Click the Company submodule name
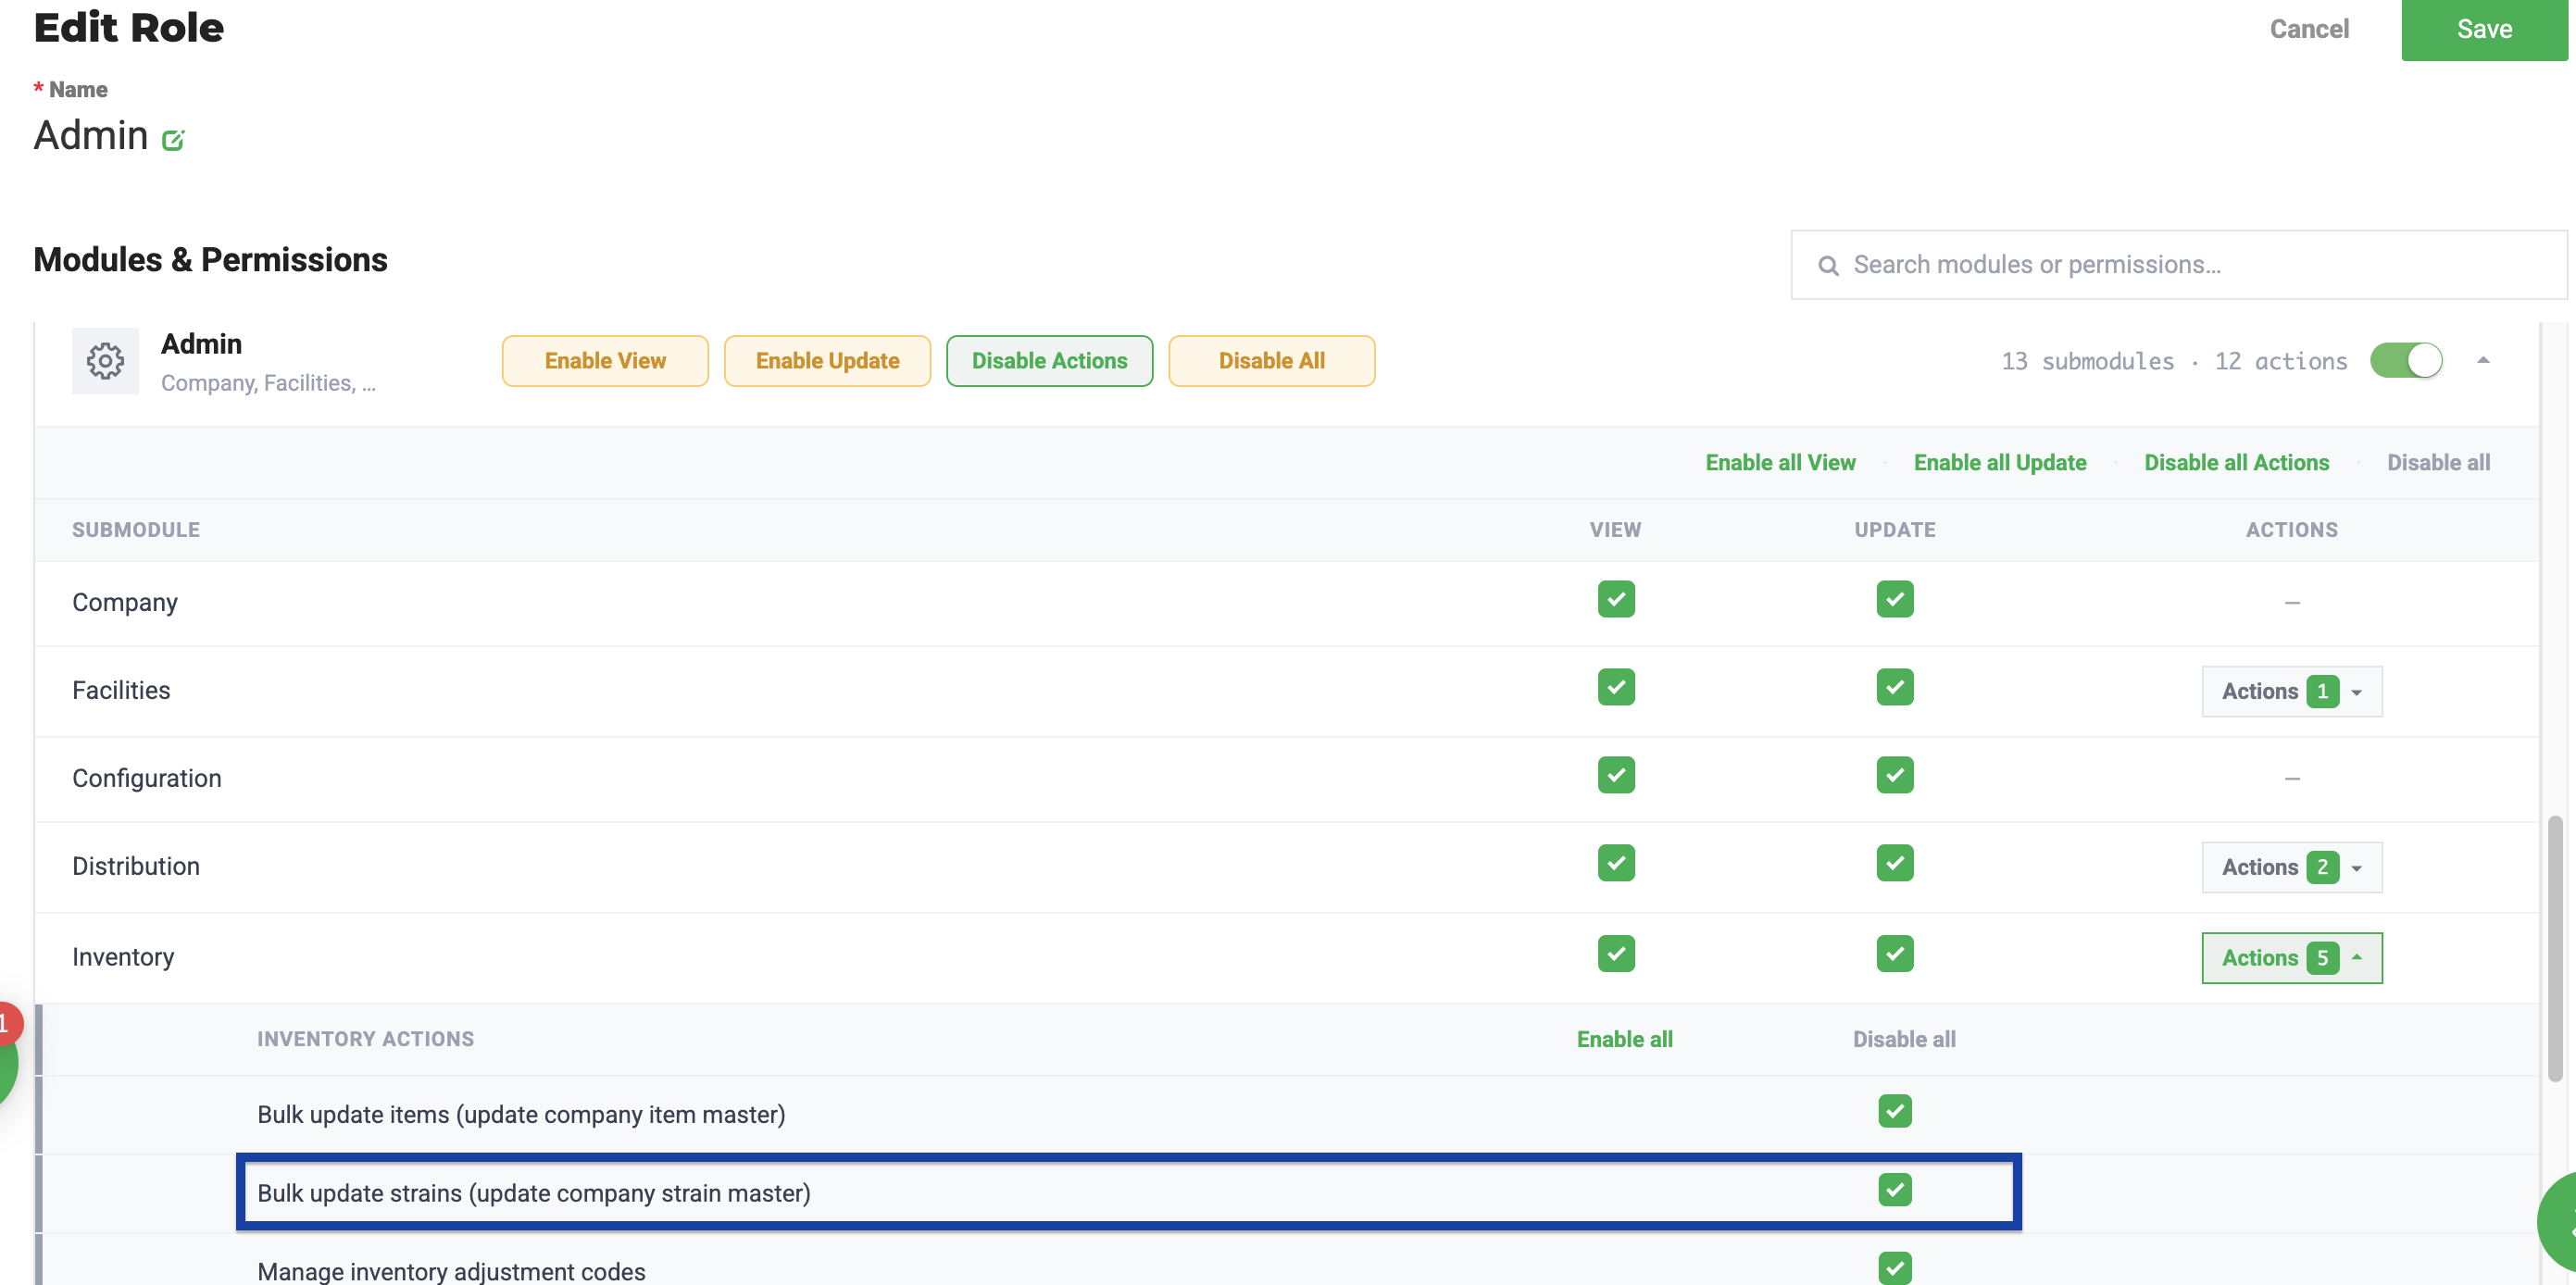The height and width of the screenshot is (1285, 2576). [x=125, y=603]
